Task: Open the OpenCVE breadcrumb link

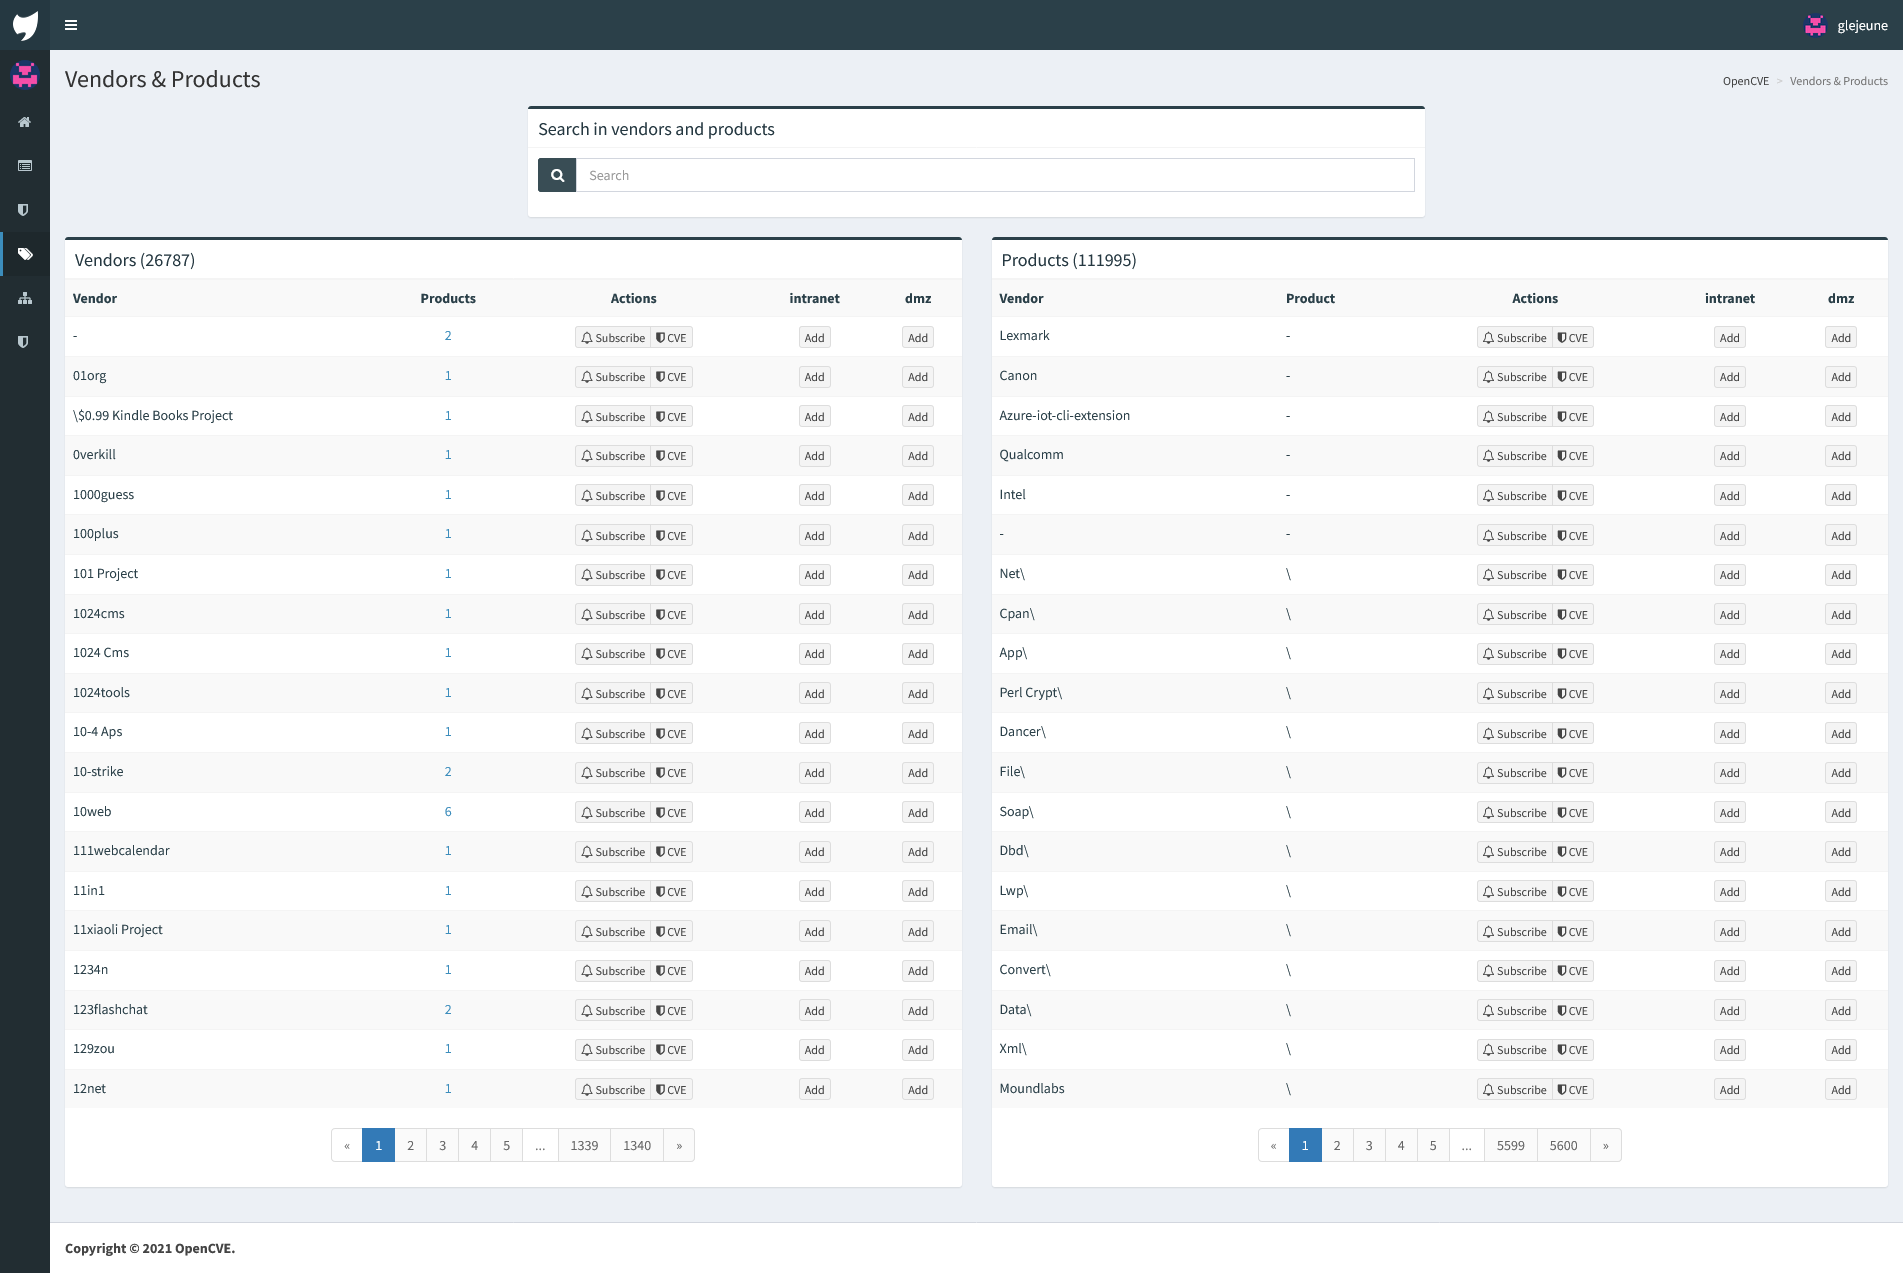Action: [x=1746, y=81]
